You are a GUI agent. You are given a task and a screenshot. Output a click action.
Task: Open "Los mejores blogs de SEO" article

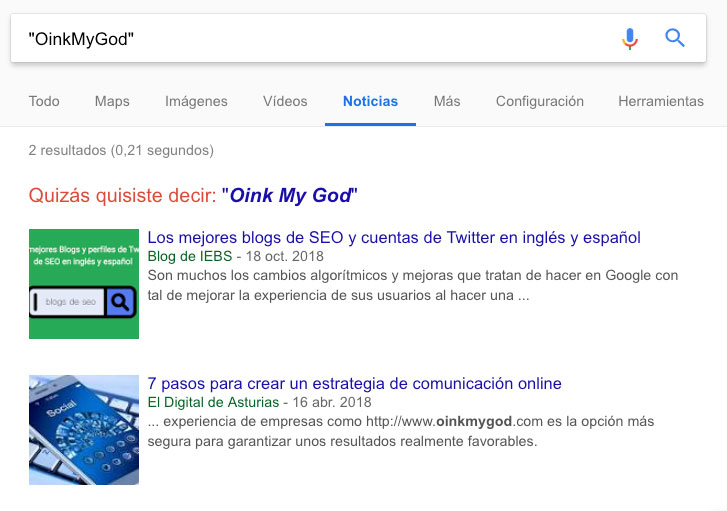click(394, 237)
